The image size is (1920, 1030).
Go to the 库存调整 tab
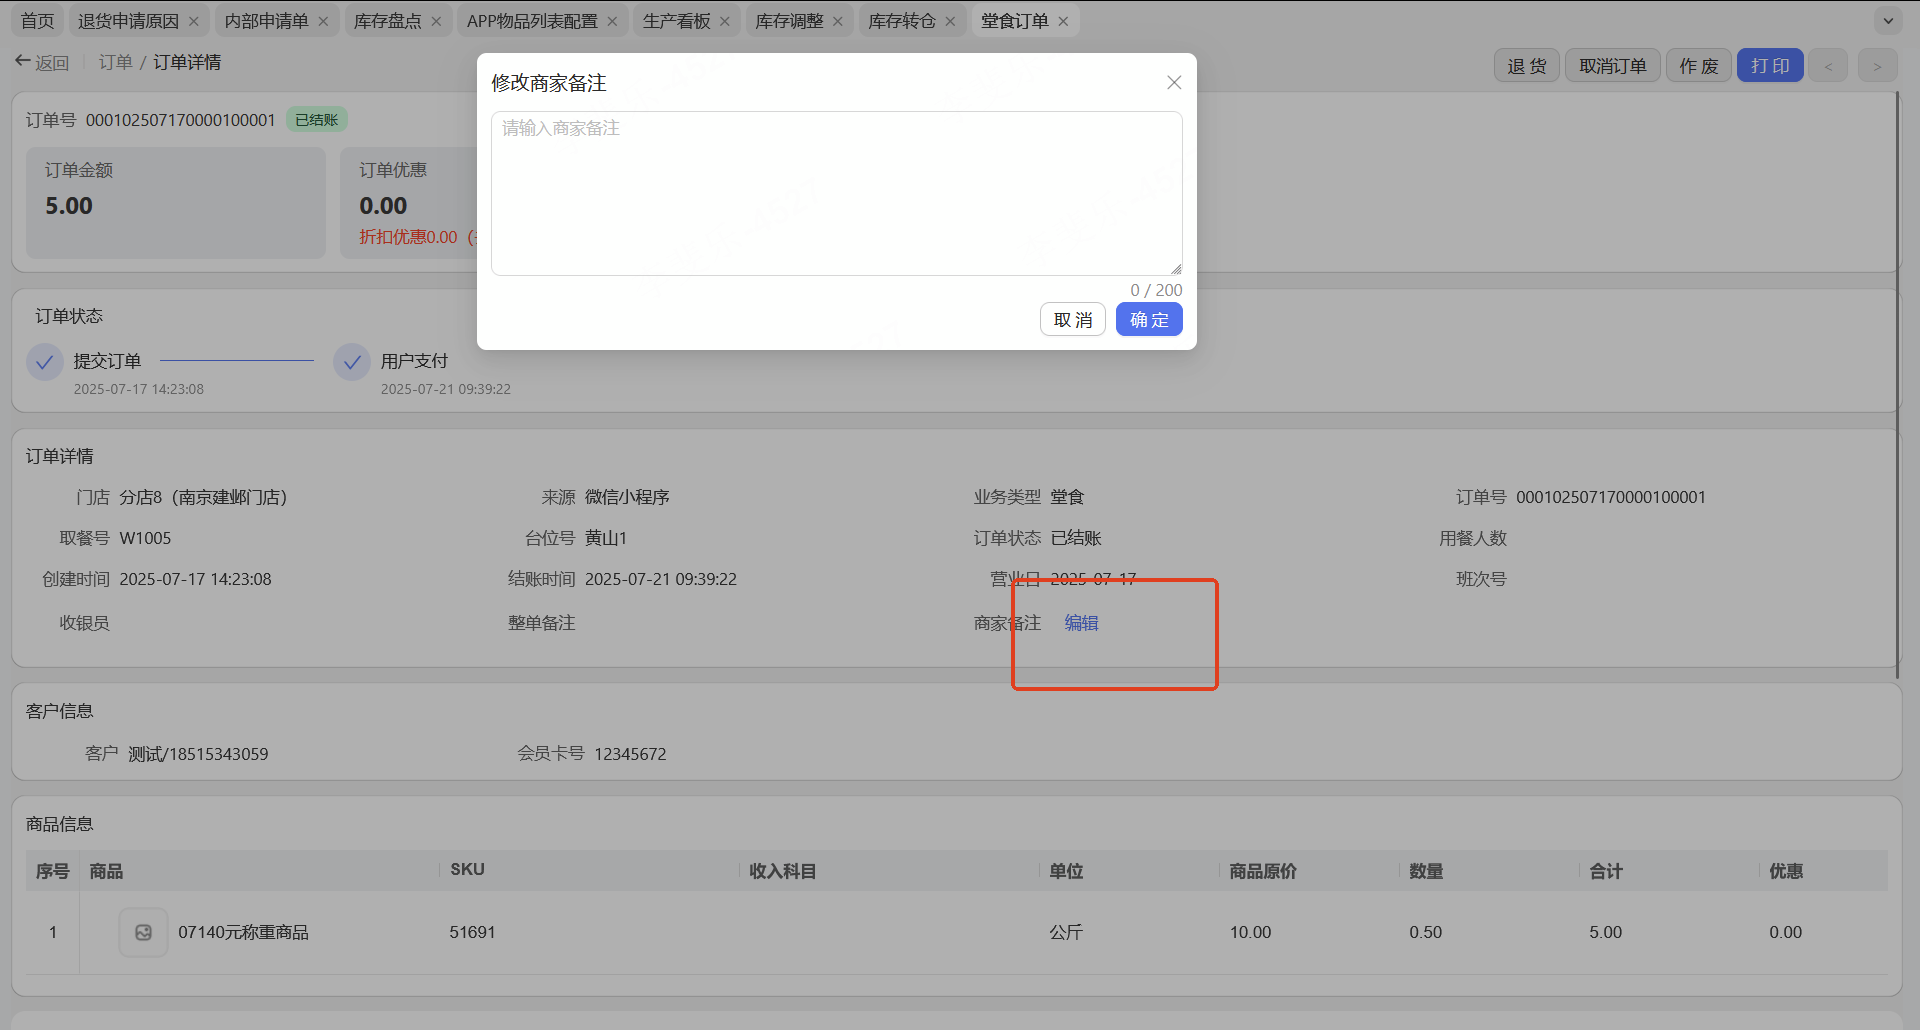789,21
